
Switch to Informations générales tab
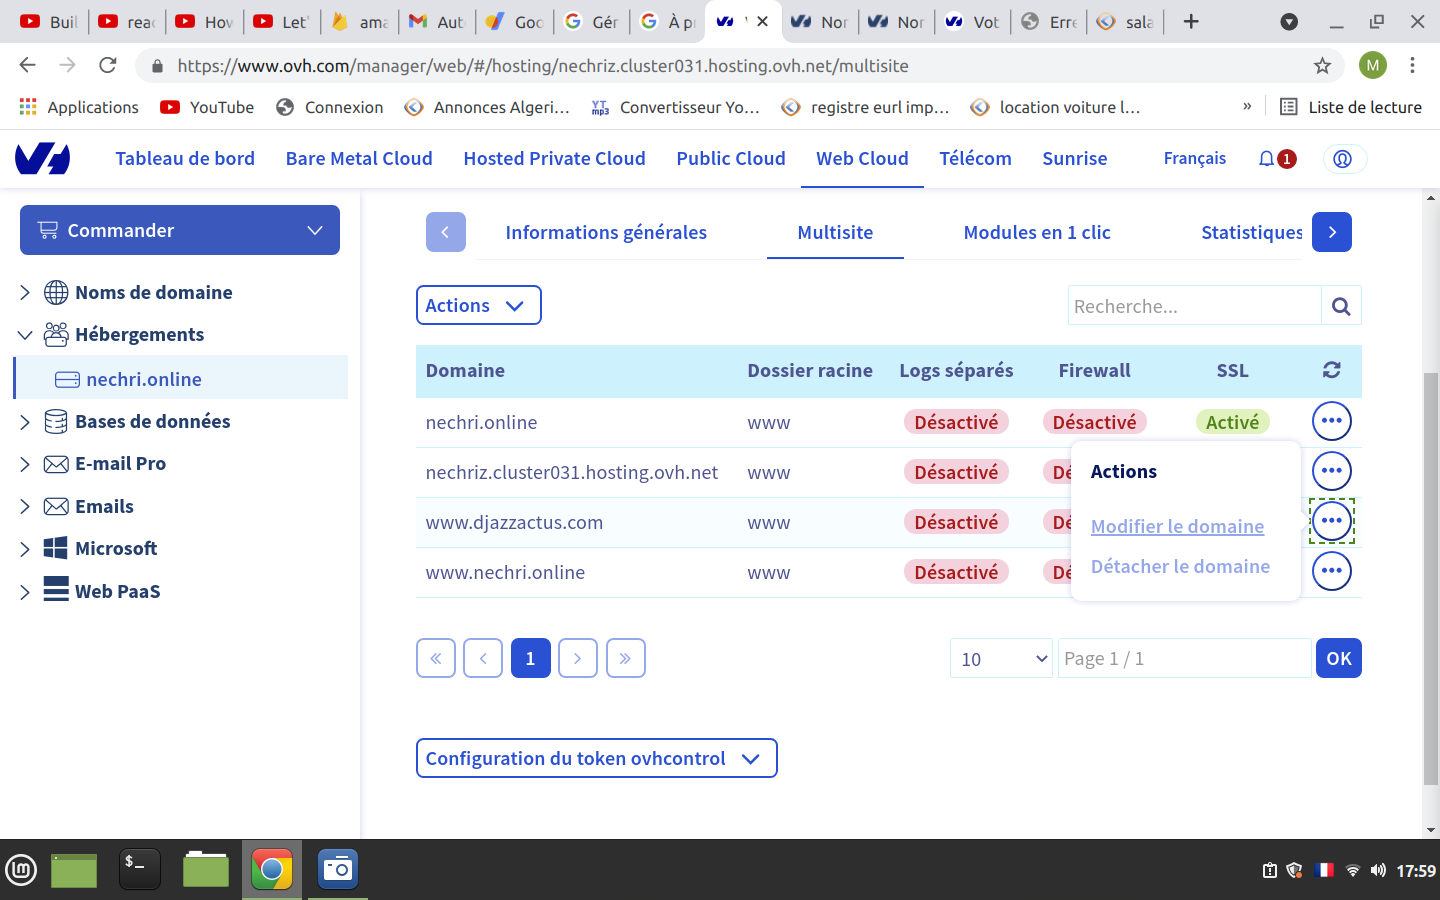tap(605, 233)
